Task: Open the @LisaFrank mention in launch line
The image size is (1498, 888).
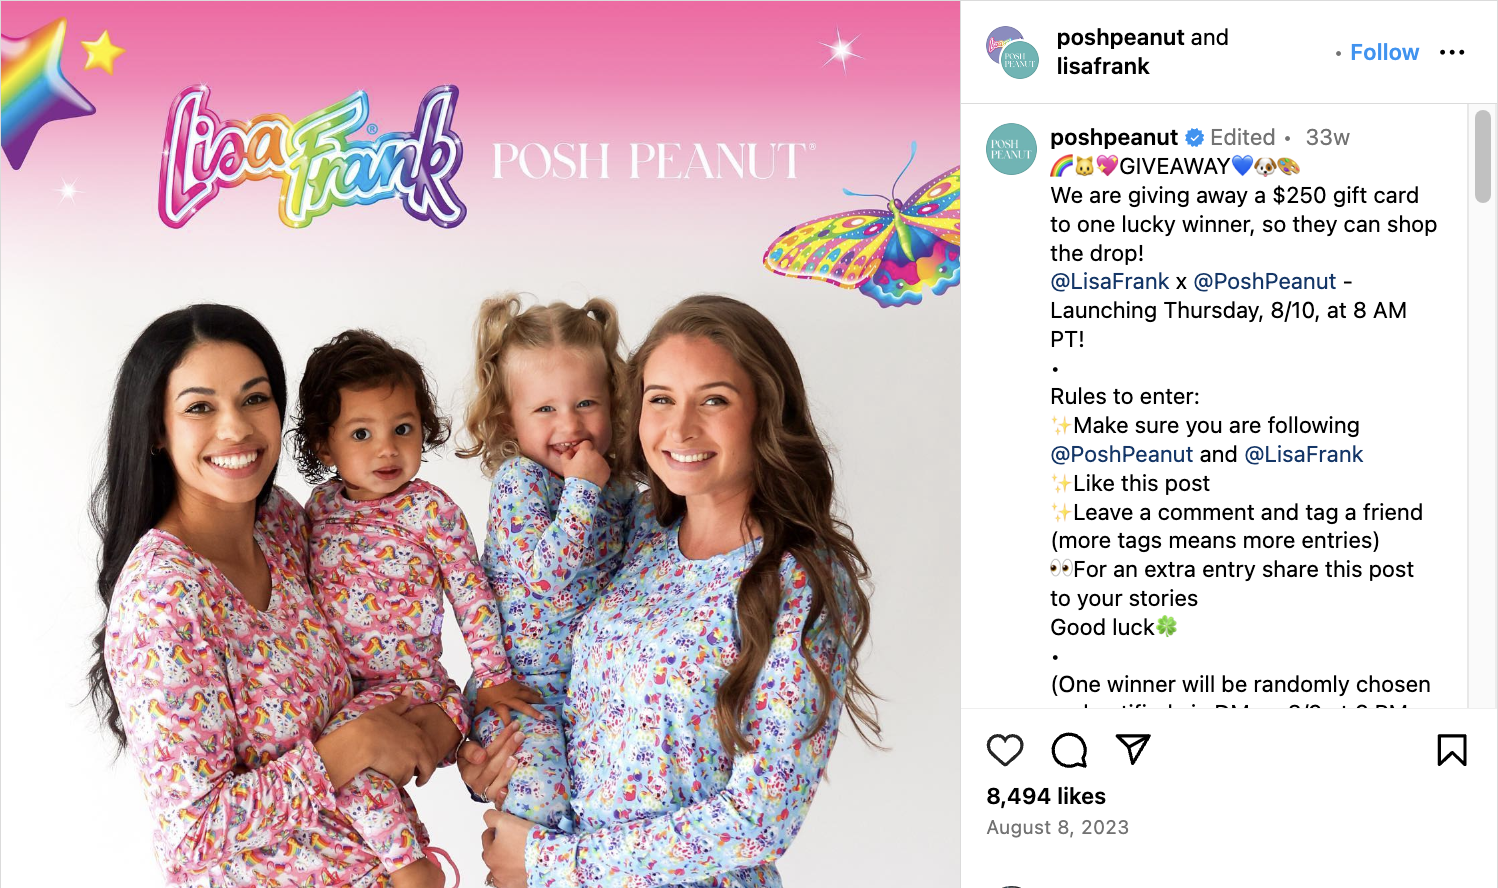Action: [x=1110, y=281]
